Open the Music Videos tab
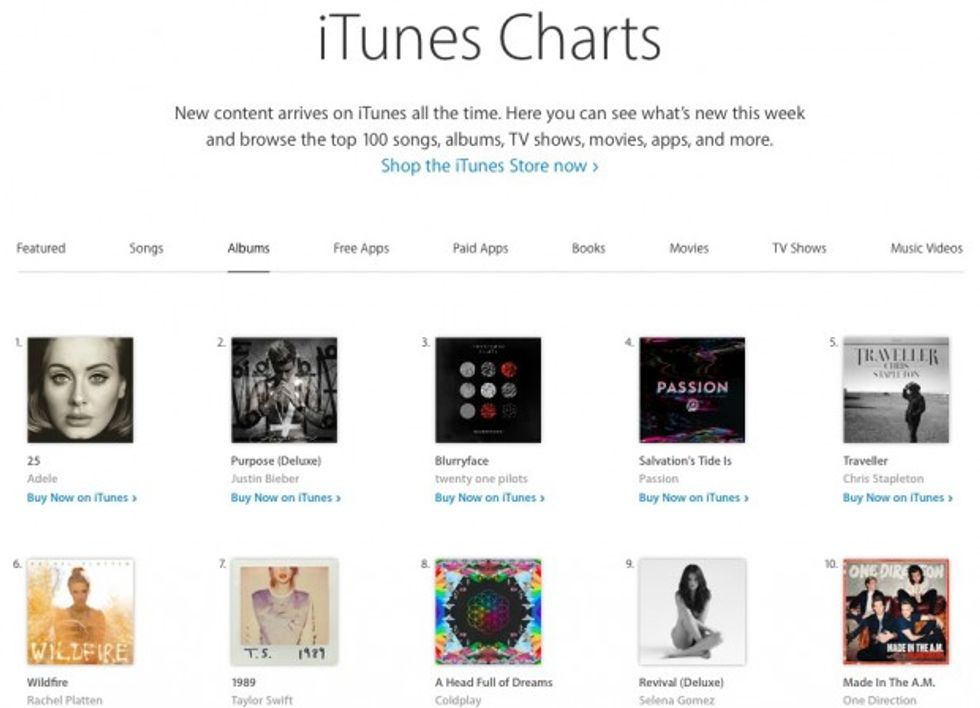Viewport: 980px width, 708px height. point(926,248)
